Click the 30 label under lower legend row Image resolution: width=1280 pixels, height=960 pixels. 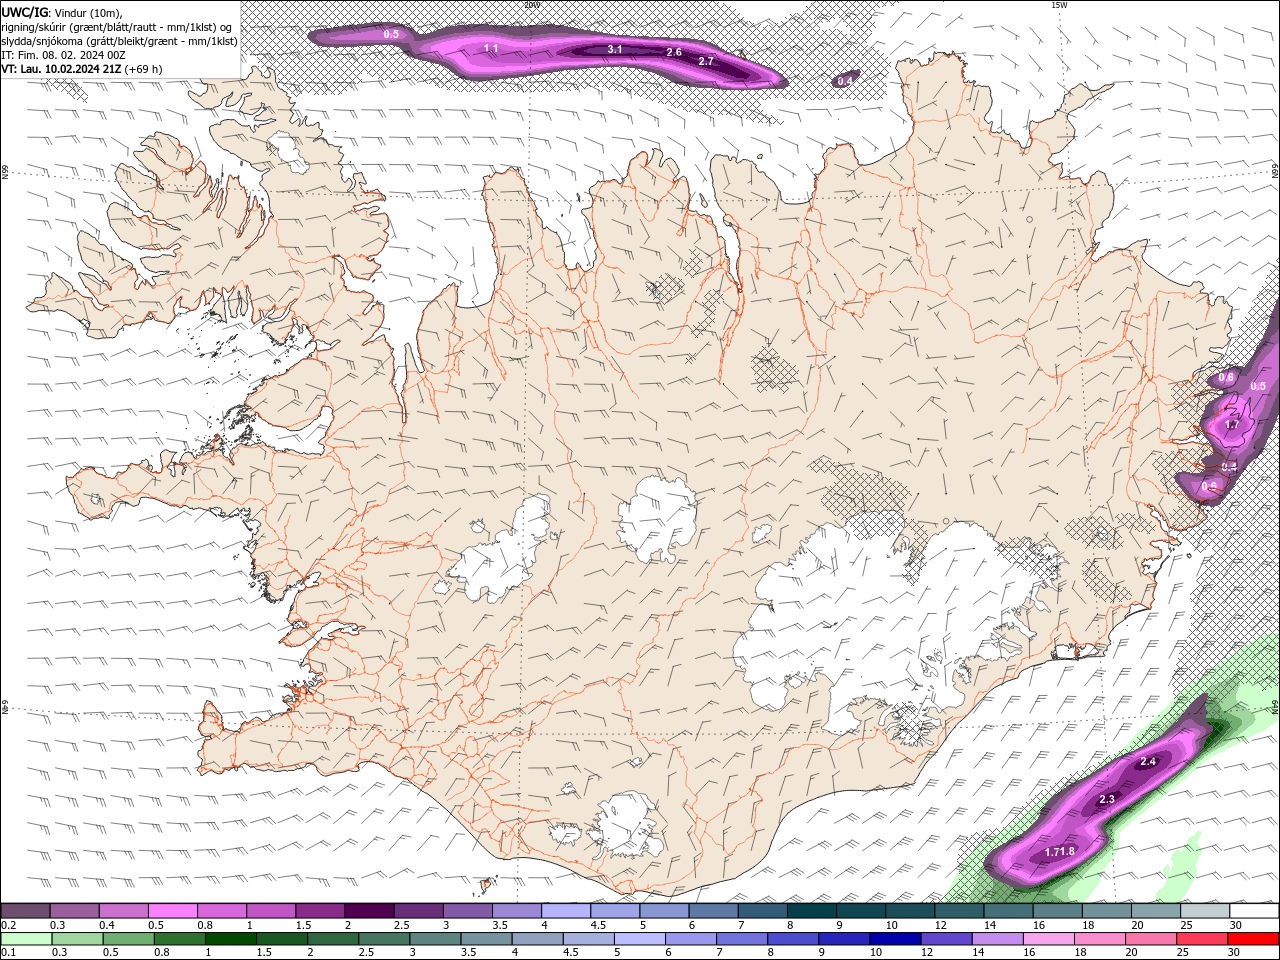click(1233, 952)
